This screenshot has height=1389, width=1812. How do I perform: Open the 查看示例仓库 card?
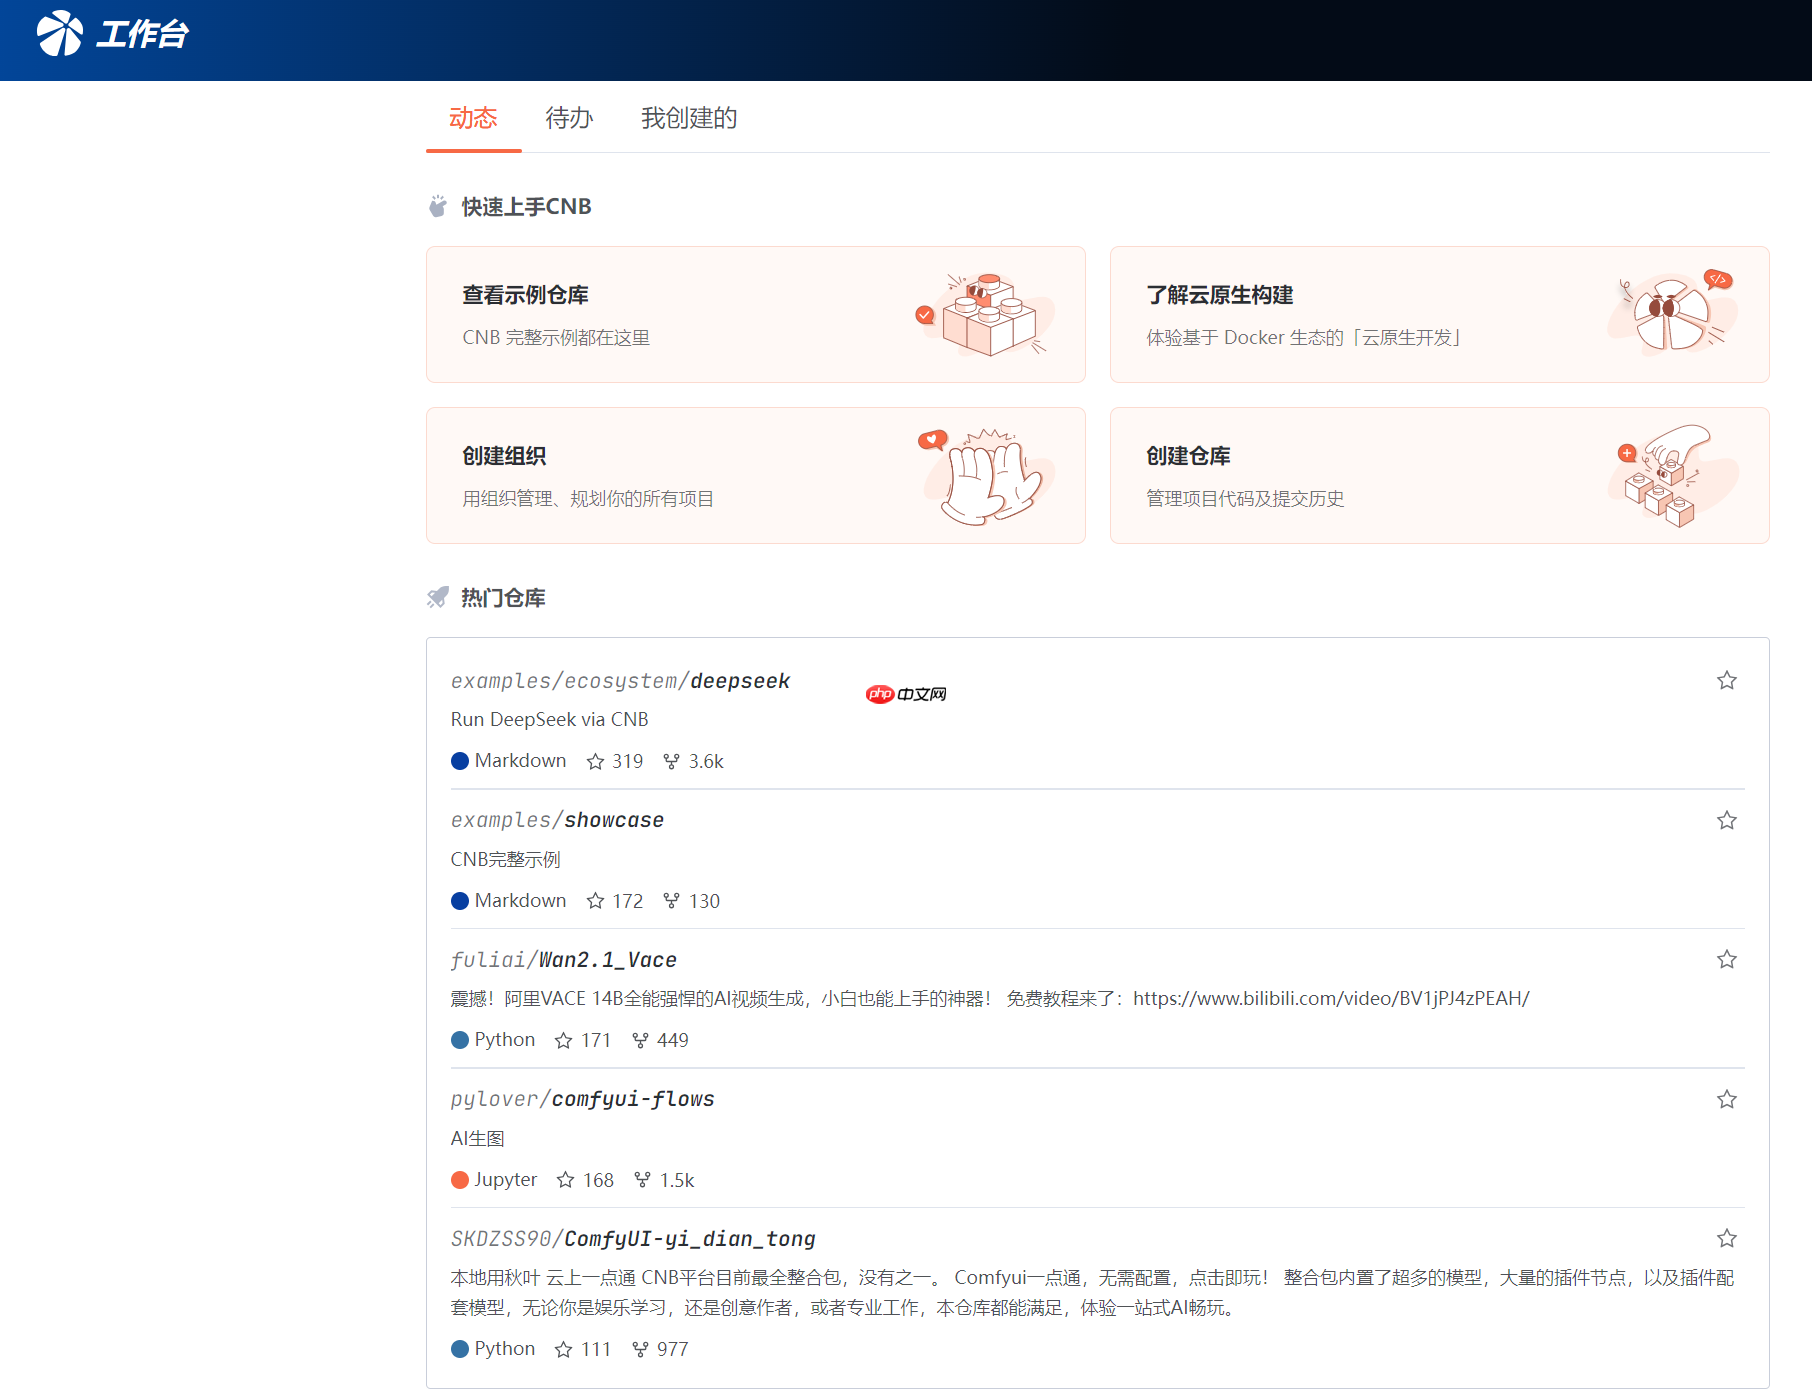pyautogui.click(x=756, y=314)
